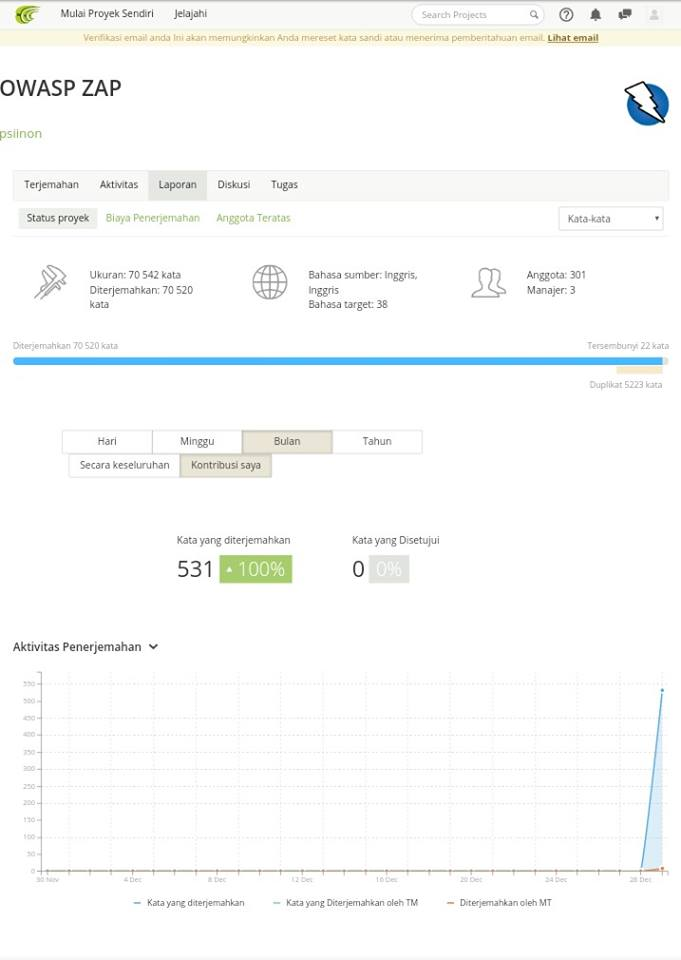The height and width of the screenshot is (960, 681).
Task: Switch to Kontribusi saya view
Action: pos(226,465)
